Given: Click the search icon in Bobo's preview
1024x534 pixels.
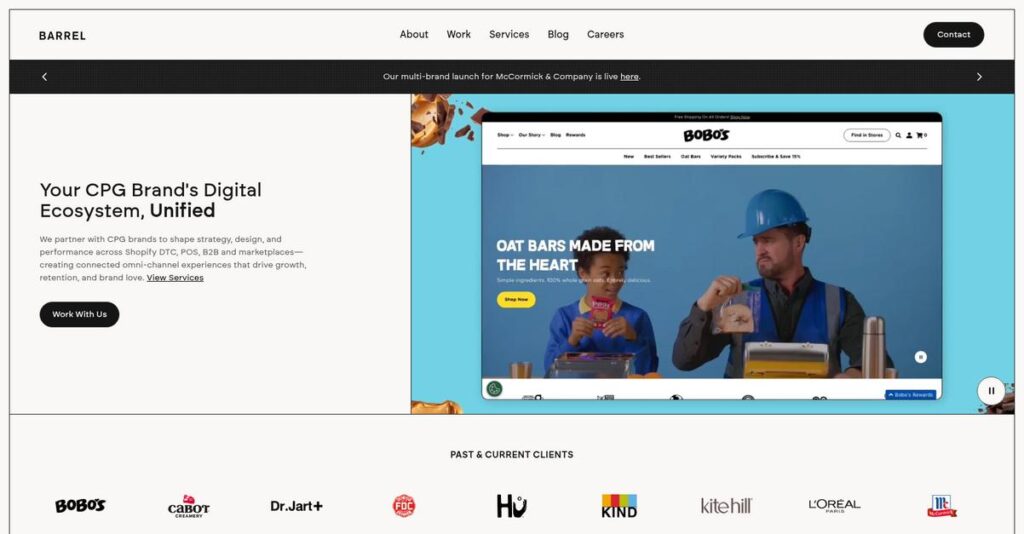Looking at the screenshot, I should coord(898,135).
